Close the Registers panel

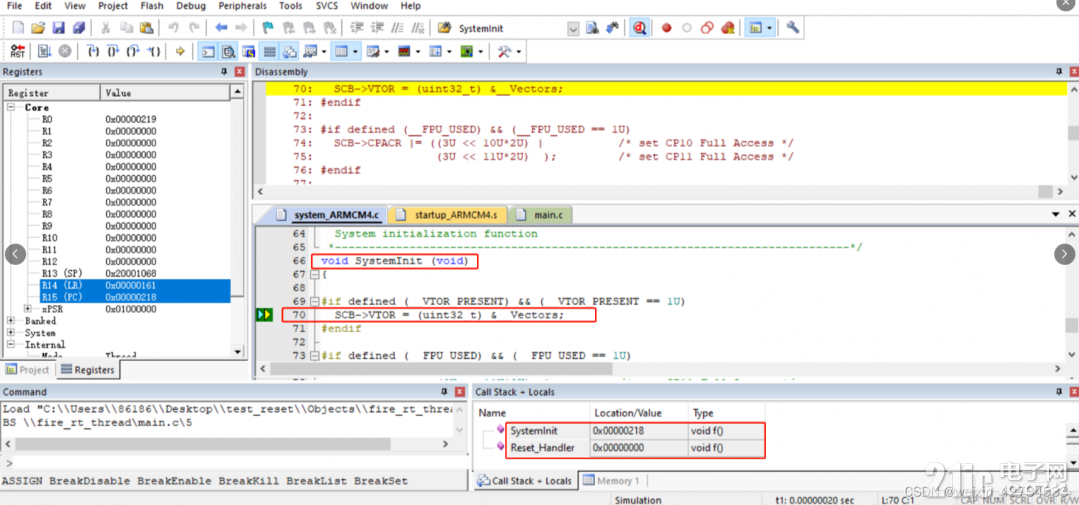239,72
